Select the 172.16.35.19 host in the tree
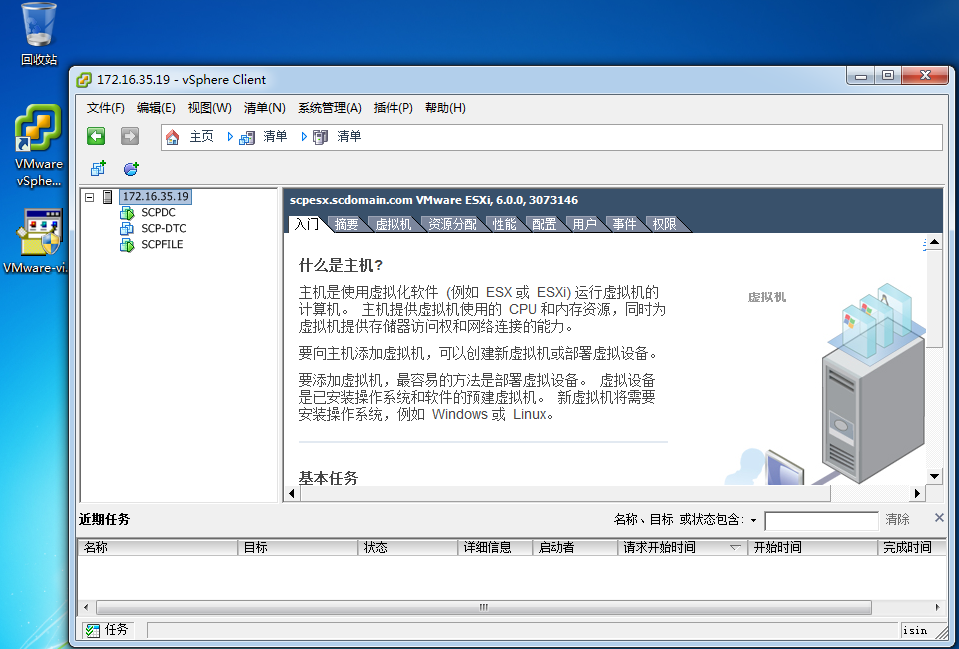This screenshot has height=649, width=959. point(155,196)
